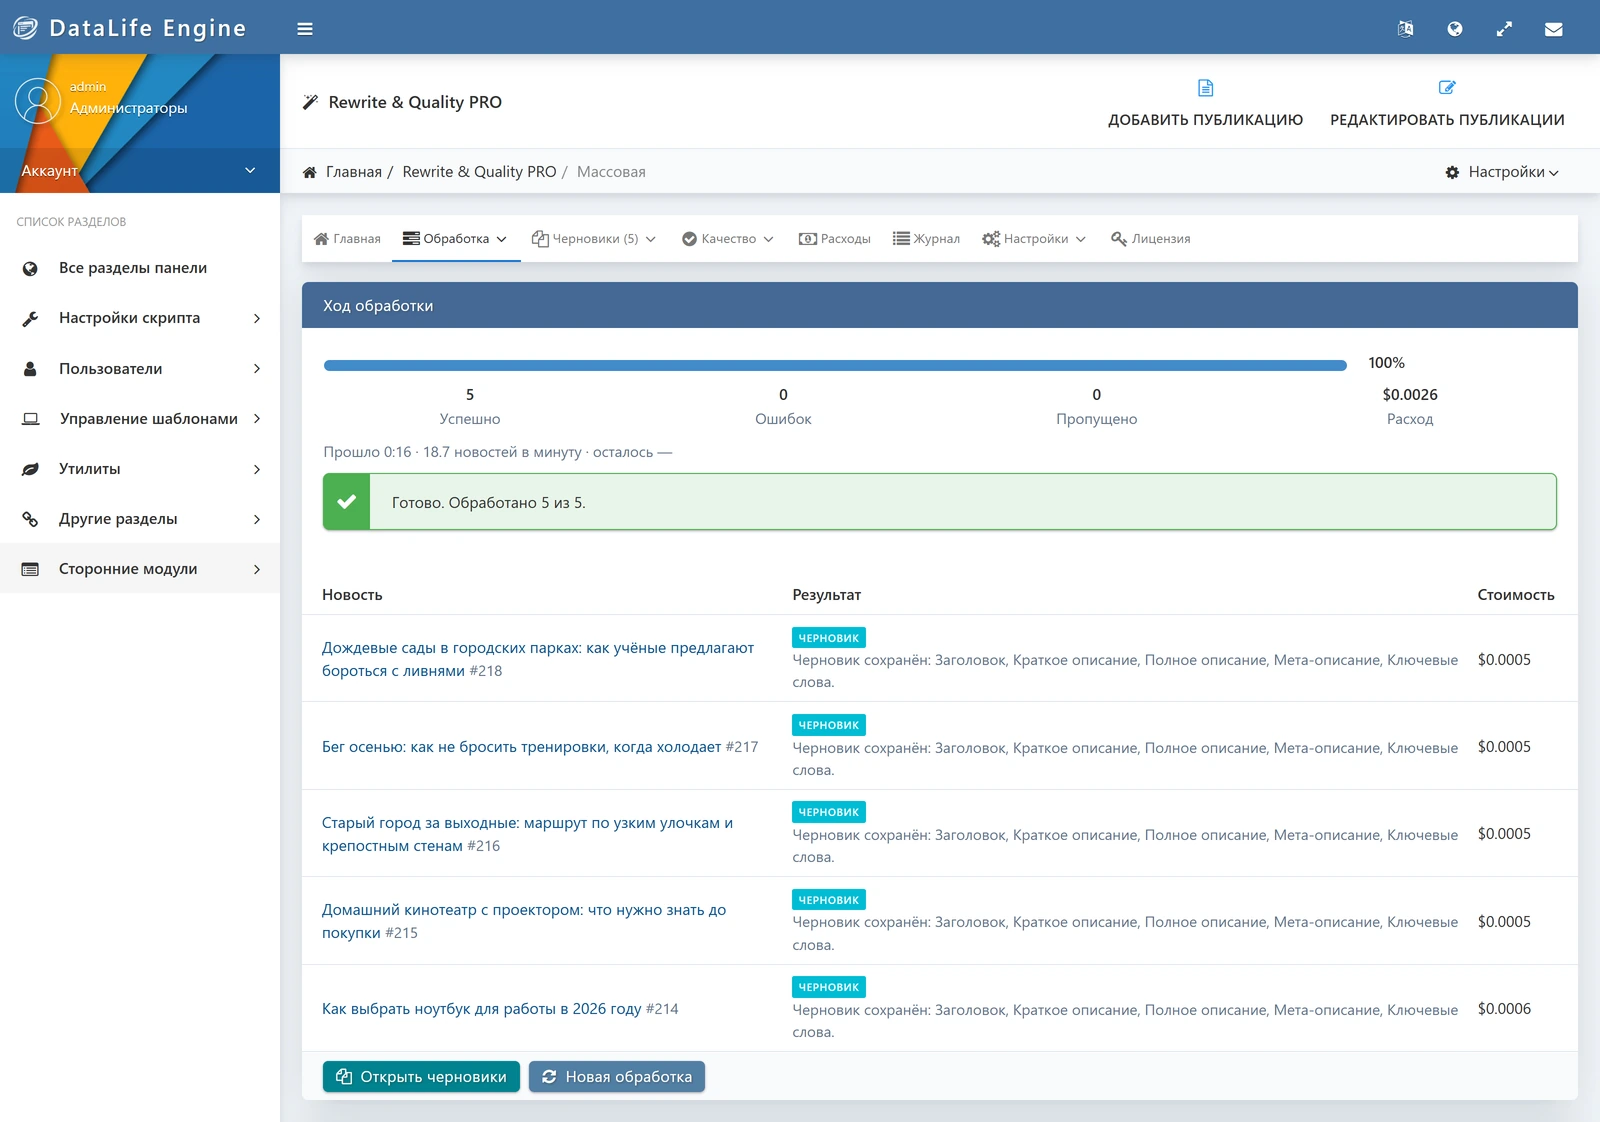Image resolution: width=1600 pixels, height=1122 pixels.
Task: Click the ДОБАВИТЬ ПУБЛИКАЦИЮ label
Action: coord(1205,120)
